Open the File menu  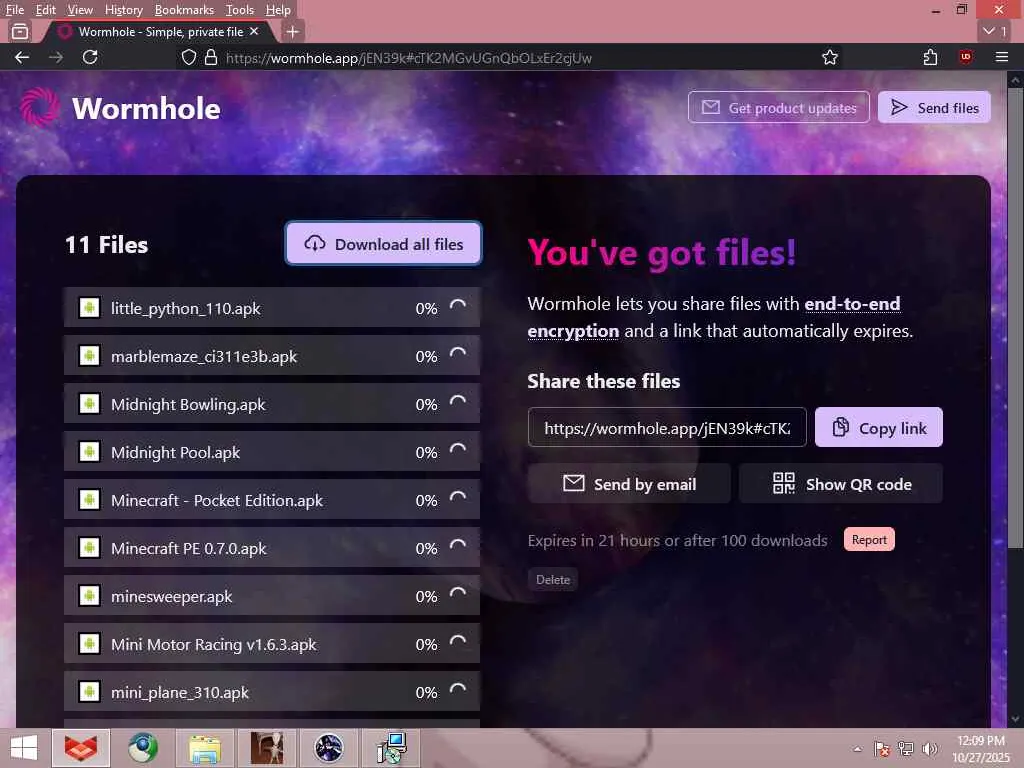(15, 10)
